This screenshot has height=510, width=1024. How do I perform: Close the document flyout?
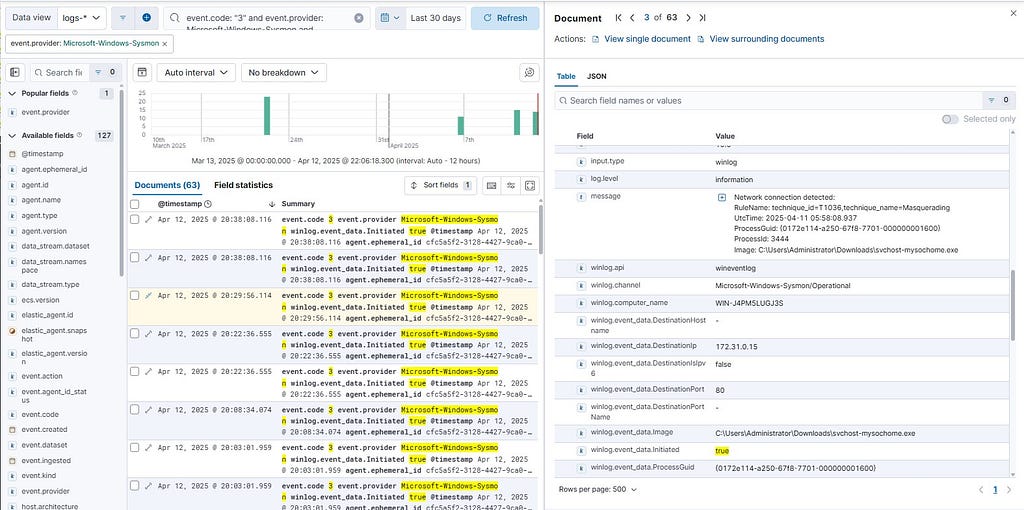(x=1013, y=12)
